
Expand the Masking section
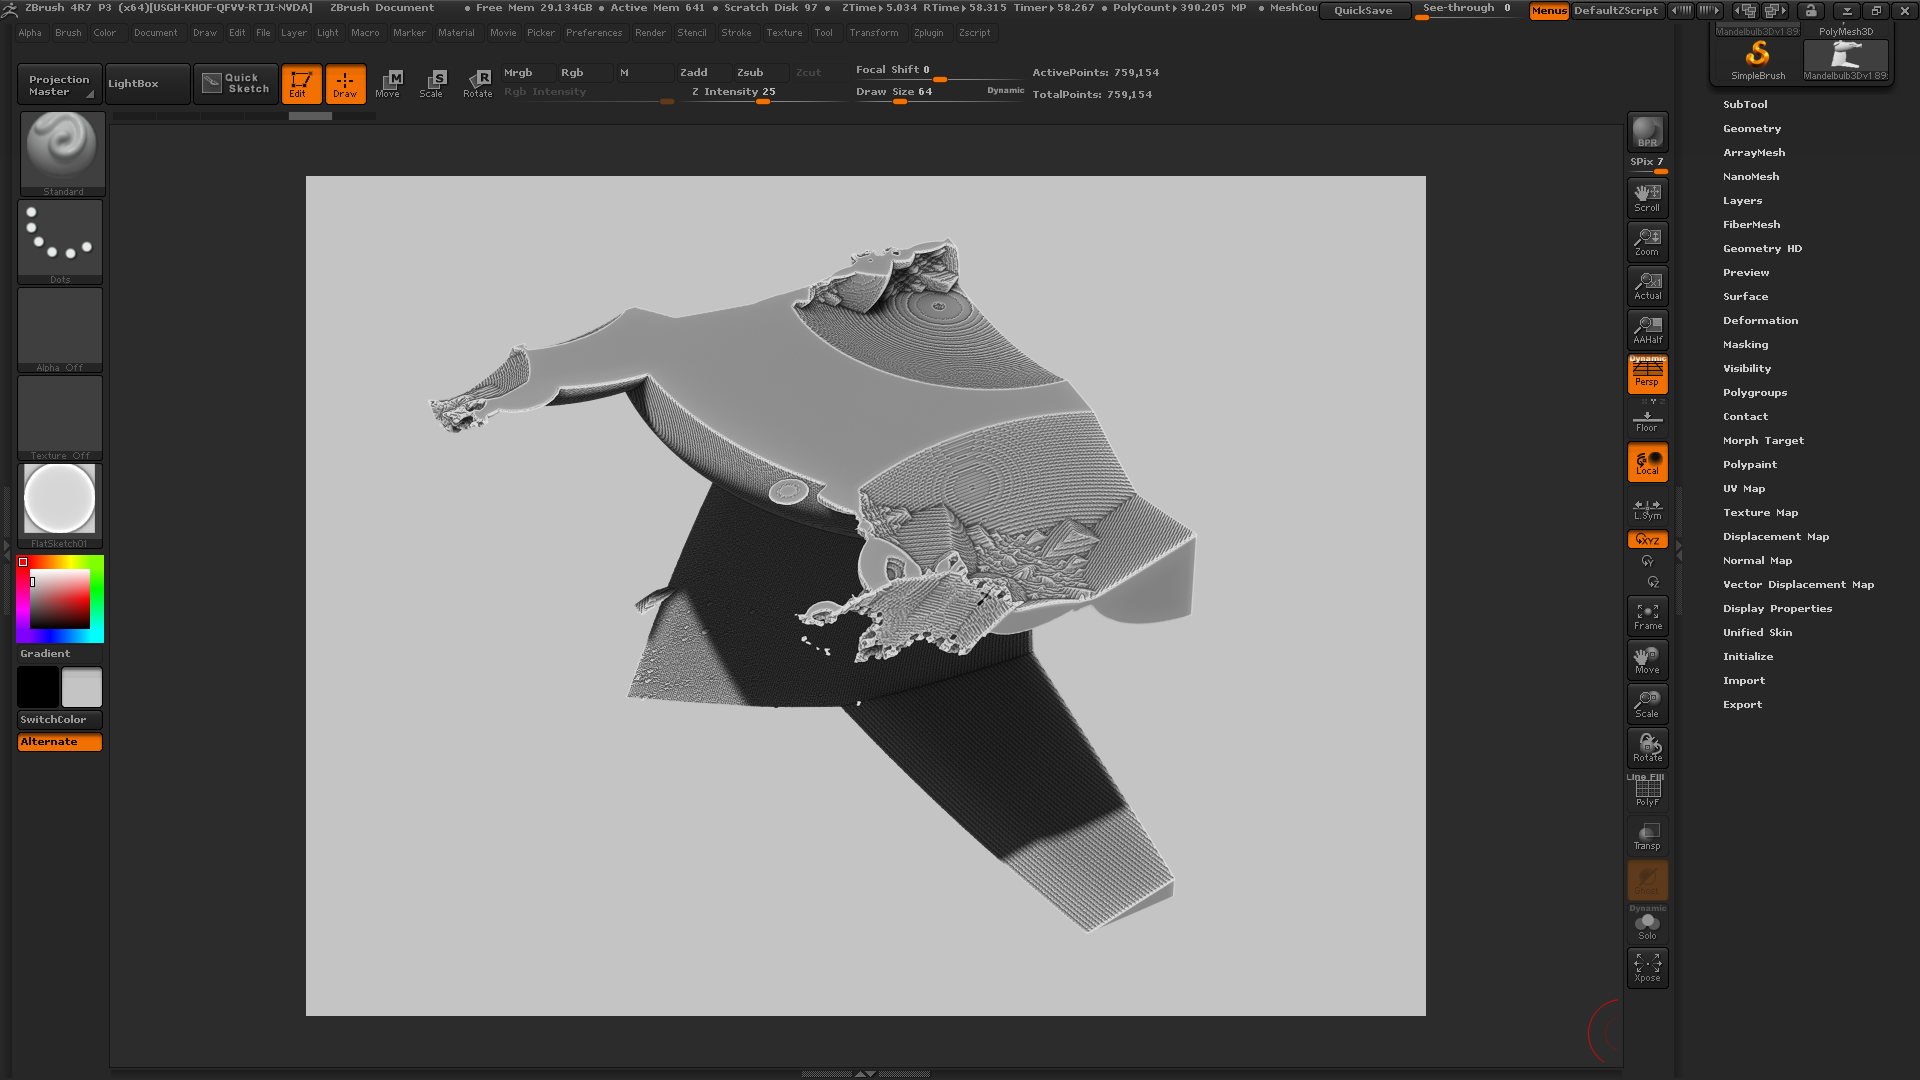tap(1745, 344)
